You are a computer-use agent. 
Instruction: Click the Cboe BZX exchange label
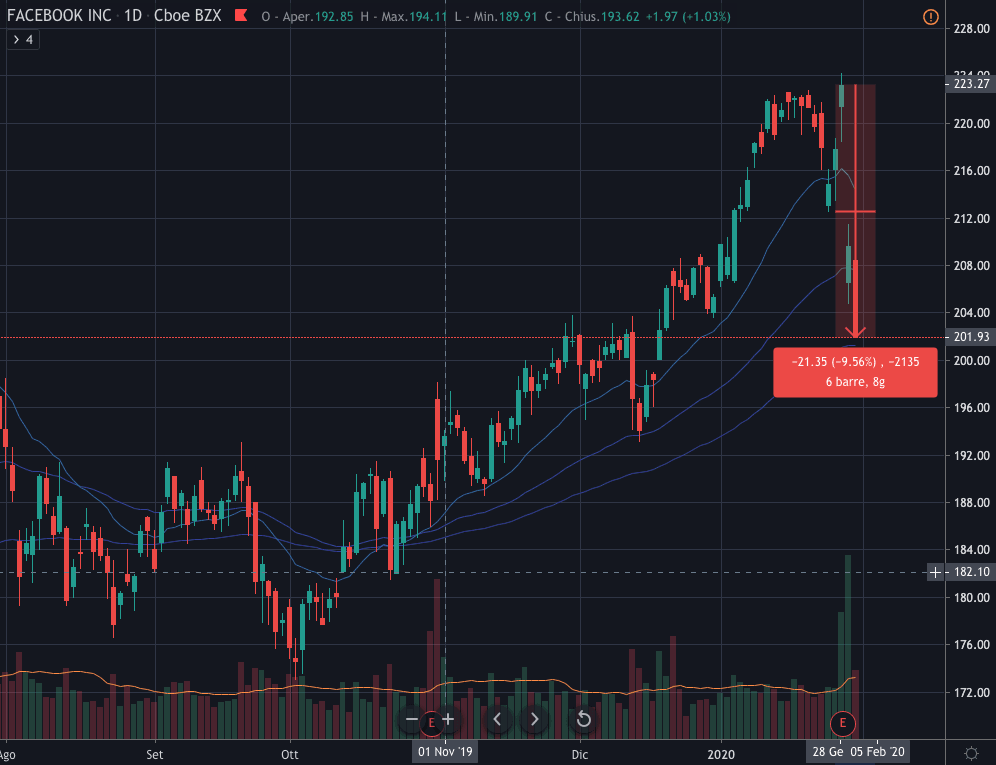pos(189,17)
